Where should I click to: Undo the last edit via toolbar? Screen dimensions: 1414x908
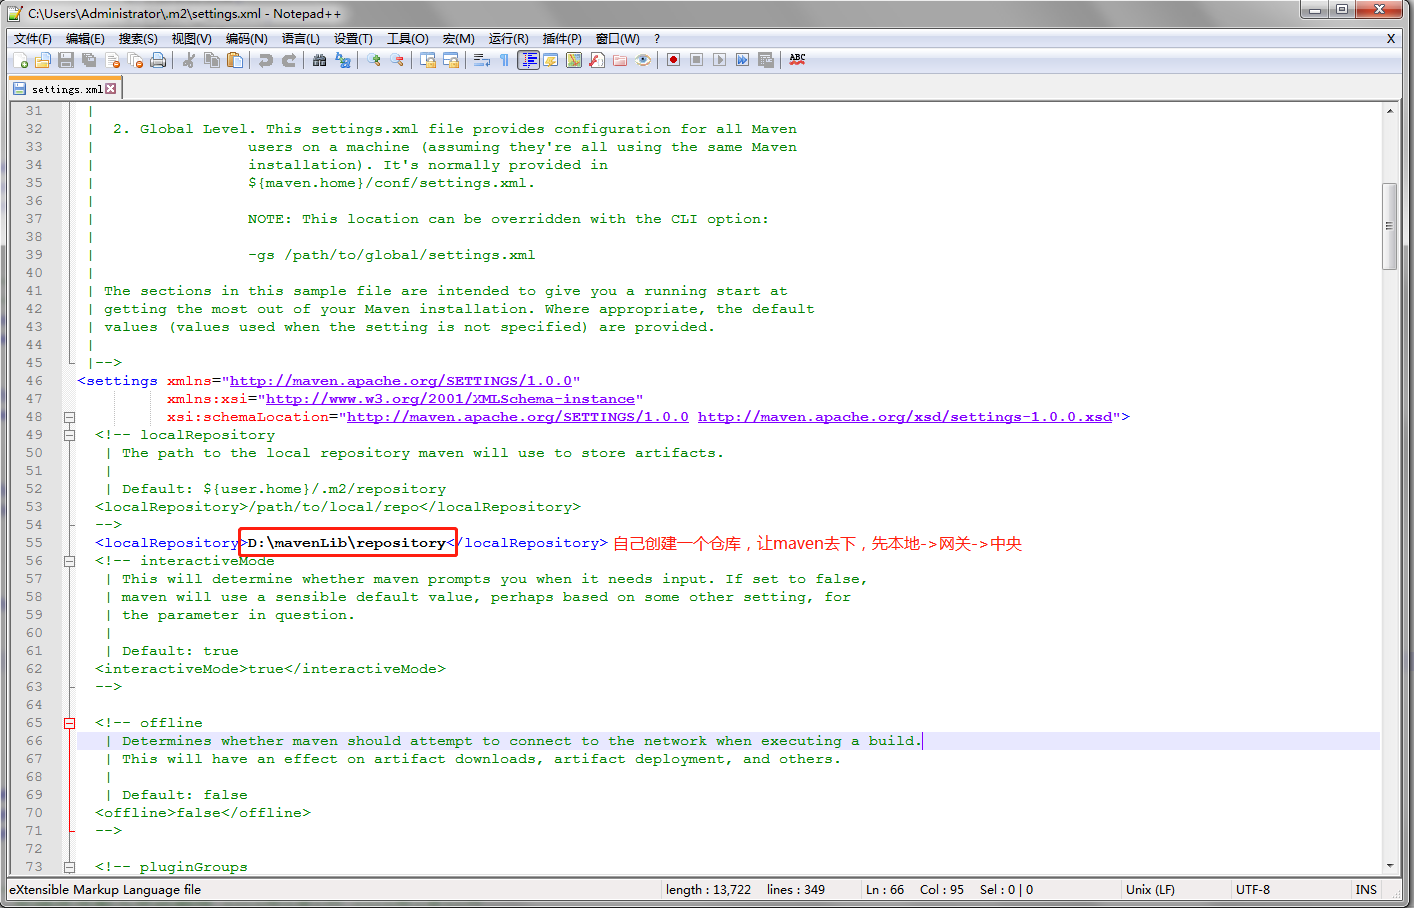coord(265,60)
